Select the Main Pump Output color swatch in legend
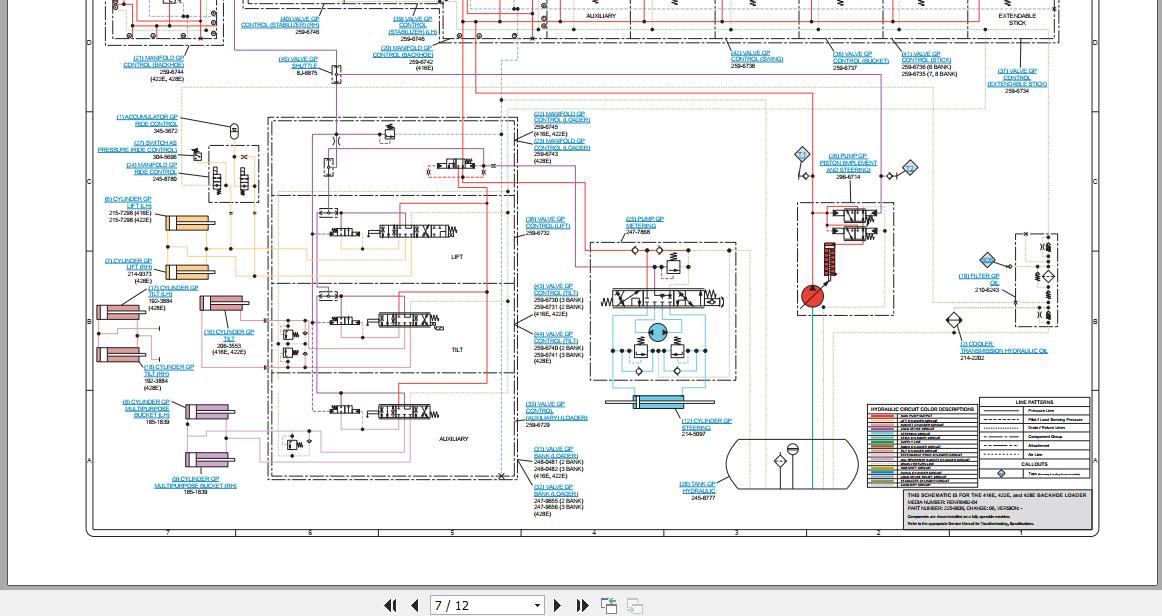The image size is (1162, 616). coord(881,415)
